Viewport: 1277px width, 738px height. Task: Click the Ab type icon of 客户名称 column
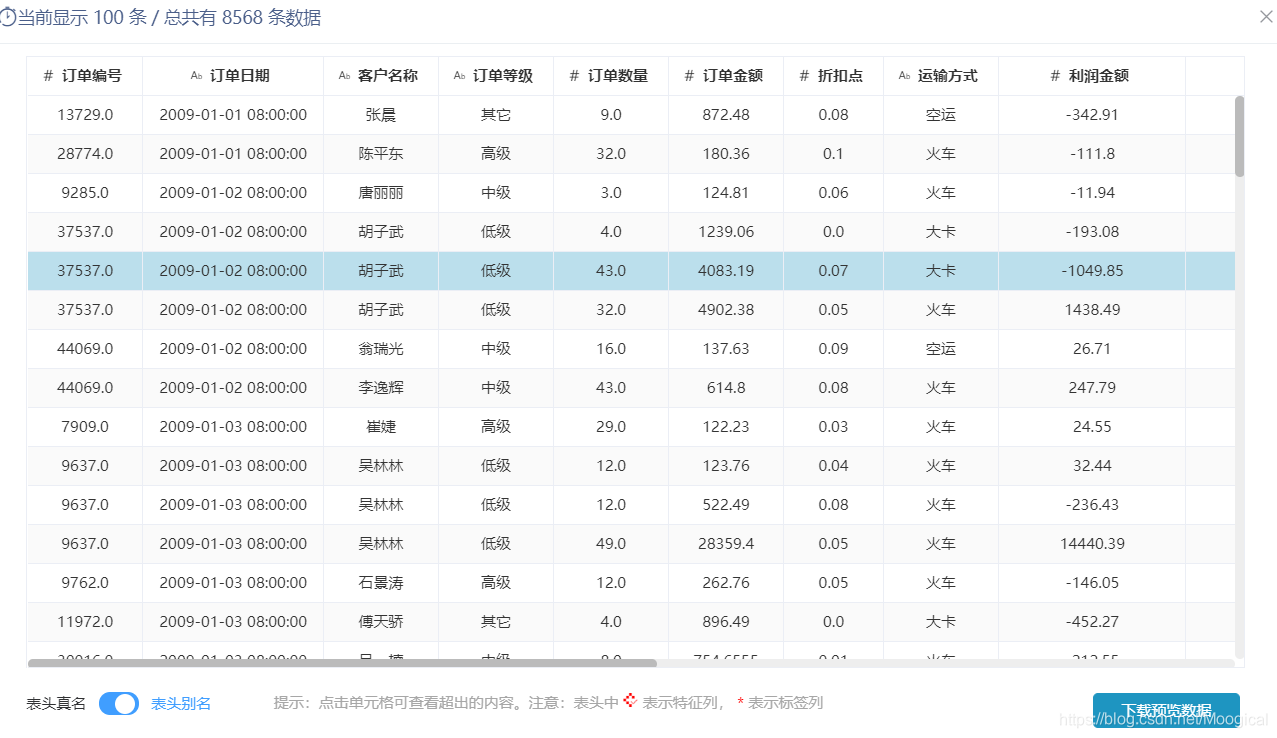tap(344, 76)
